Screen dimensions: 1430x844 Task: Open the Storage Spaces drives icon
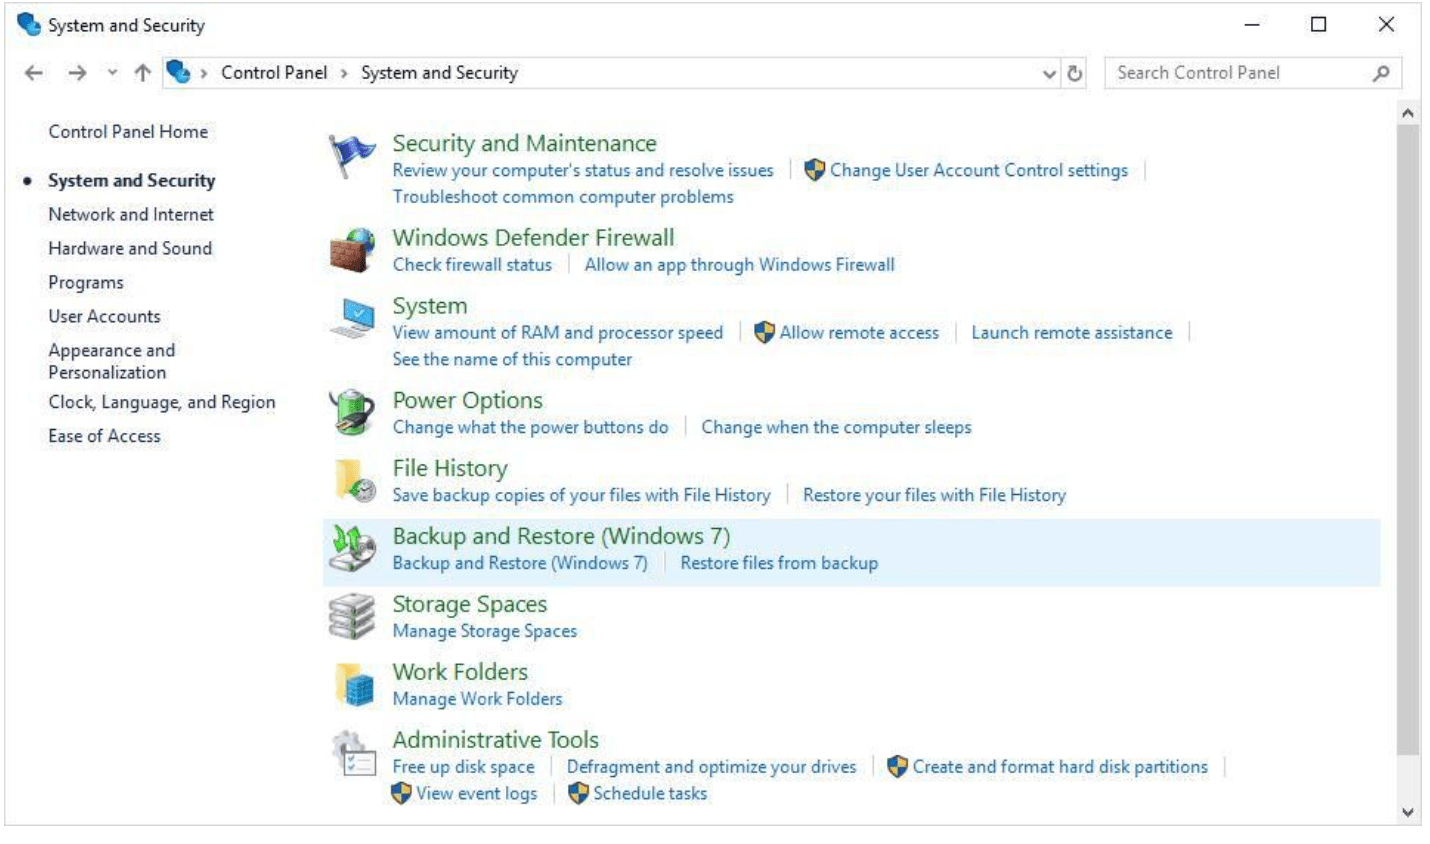(351, 617)
